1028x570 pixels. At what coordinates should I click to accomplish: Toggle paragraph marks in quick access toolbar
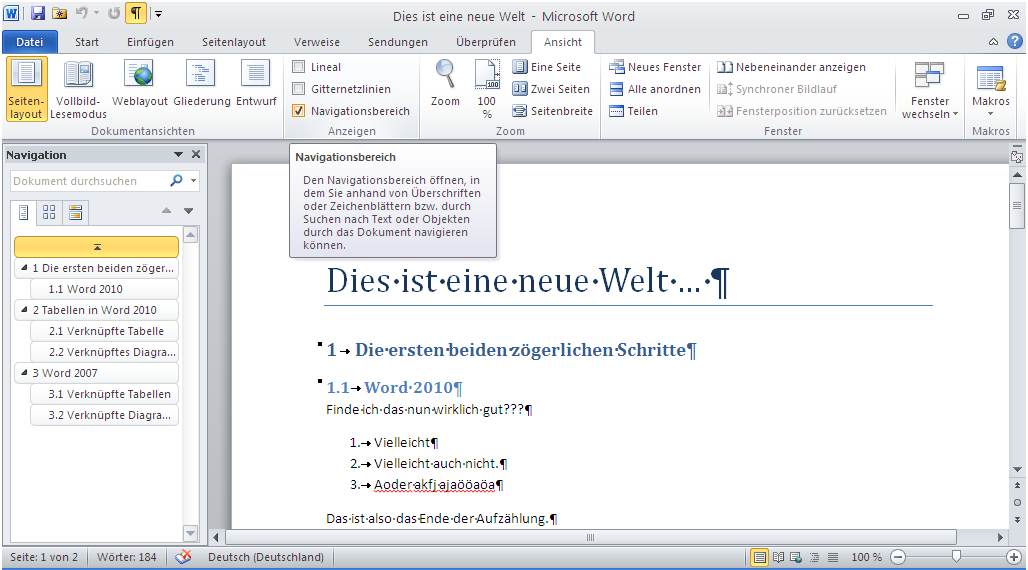coord(136,13)
